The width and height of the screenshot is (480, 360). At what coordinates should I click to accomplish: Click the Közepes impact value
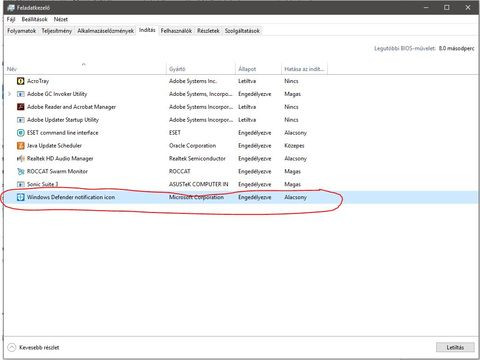pyautogui.click(x=294, y=146)
